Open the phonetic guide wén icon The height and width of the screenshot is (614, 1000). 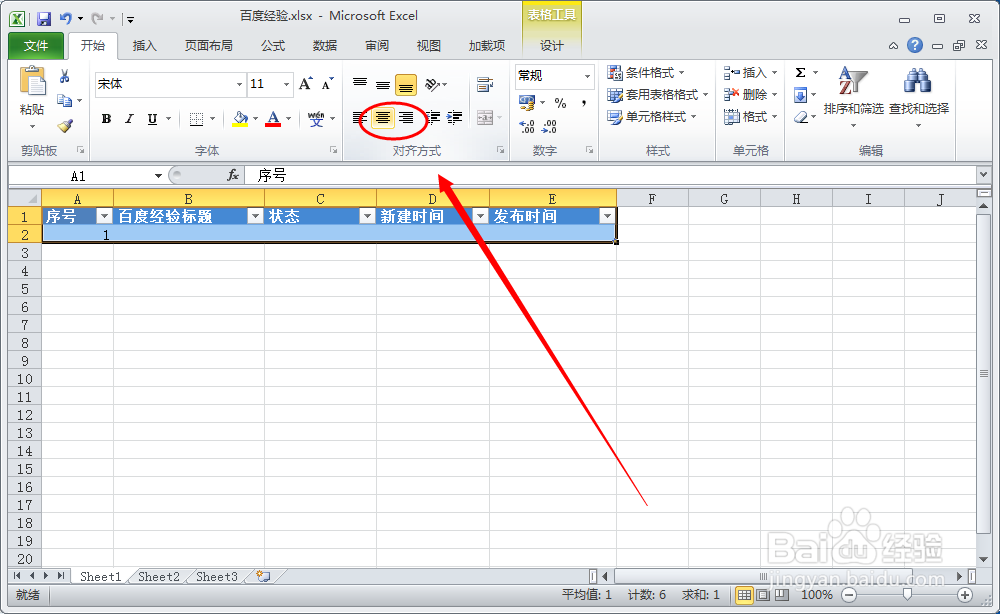point(316,119)
